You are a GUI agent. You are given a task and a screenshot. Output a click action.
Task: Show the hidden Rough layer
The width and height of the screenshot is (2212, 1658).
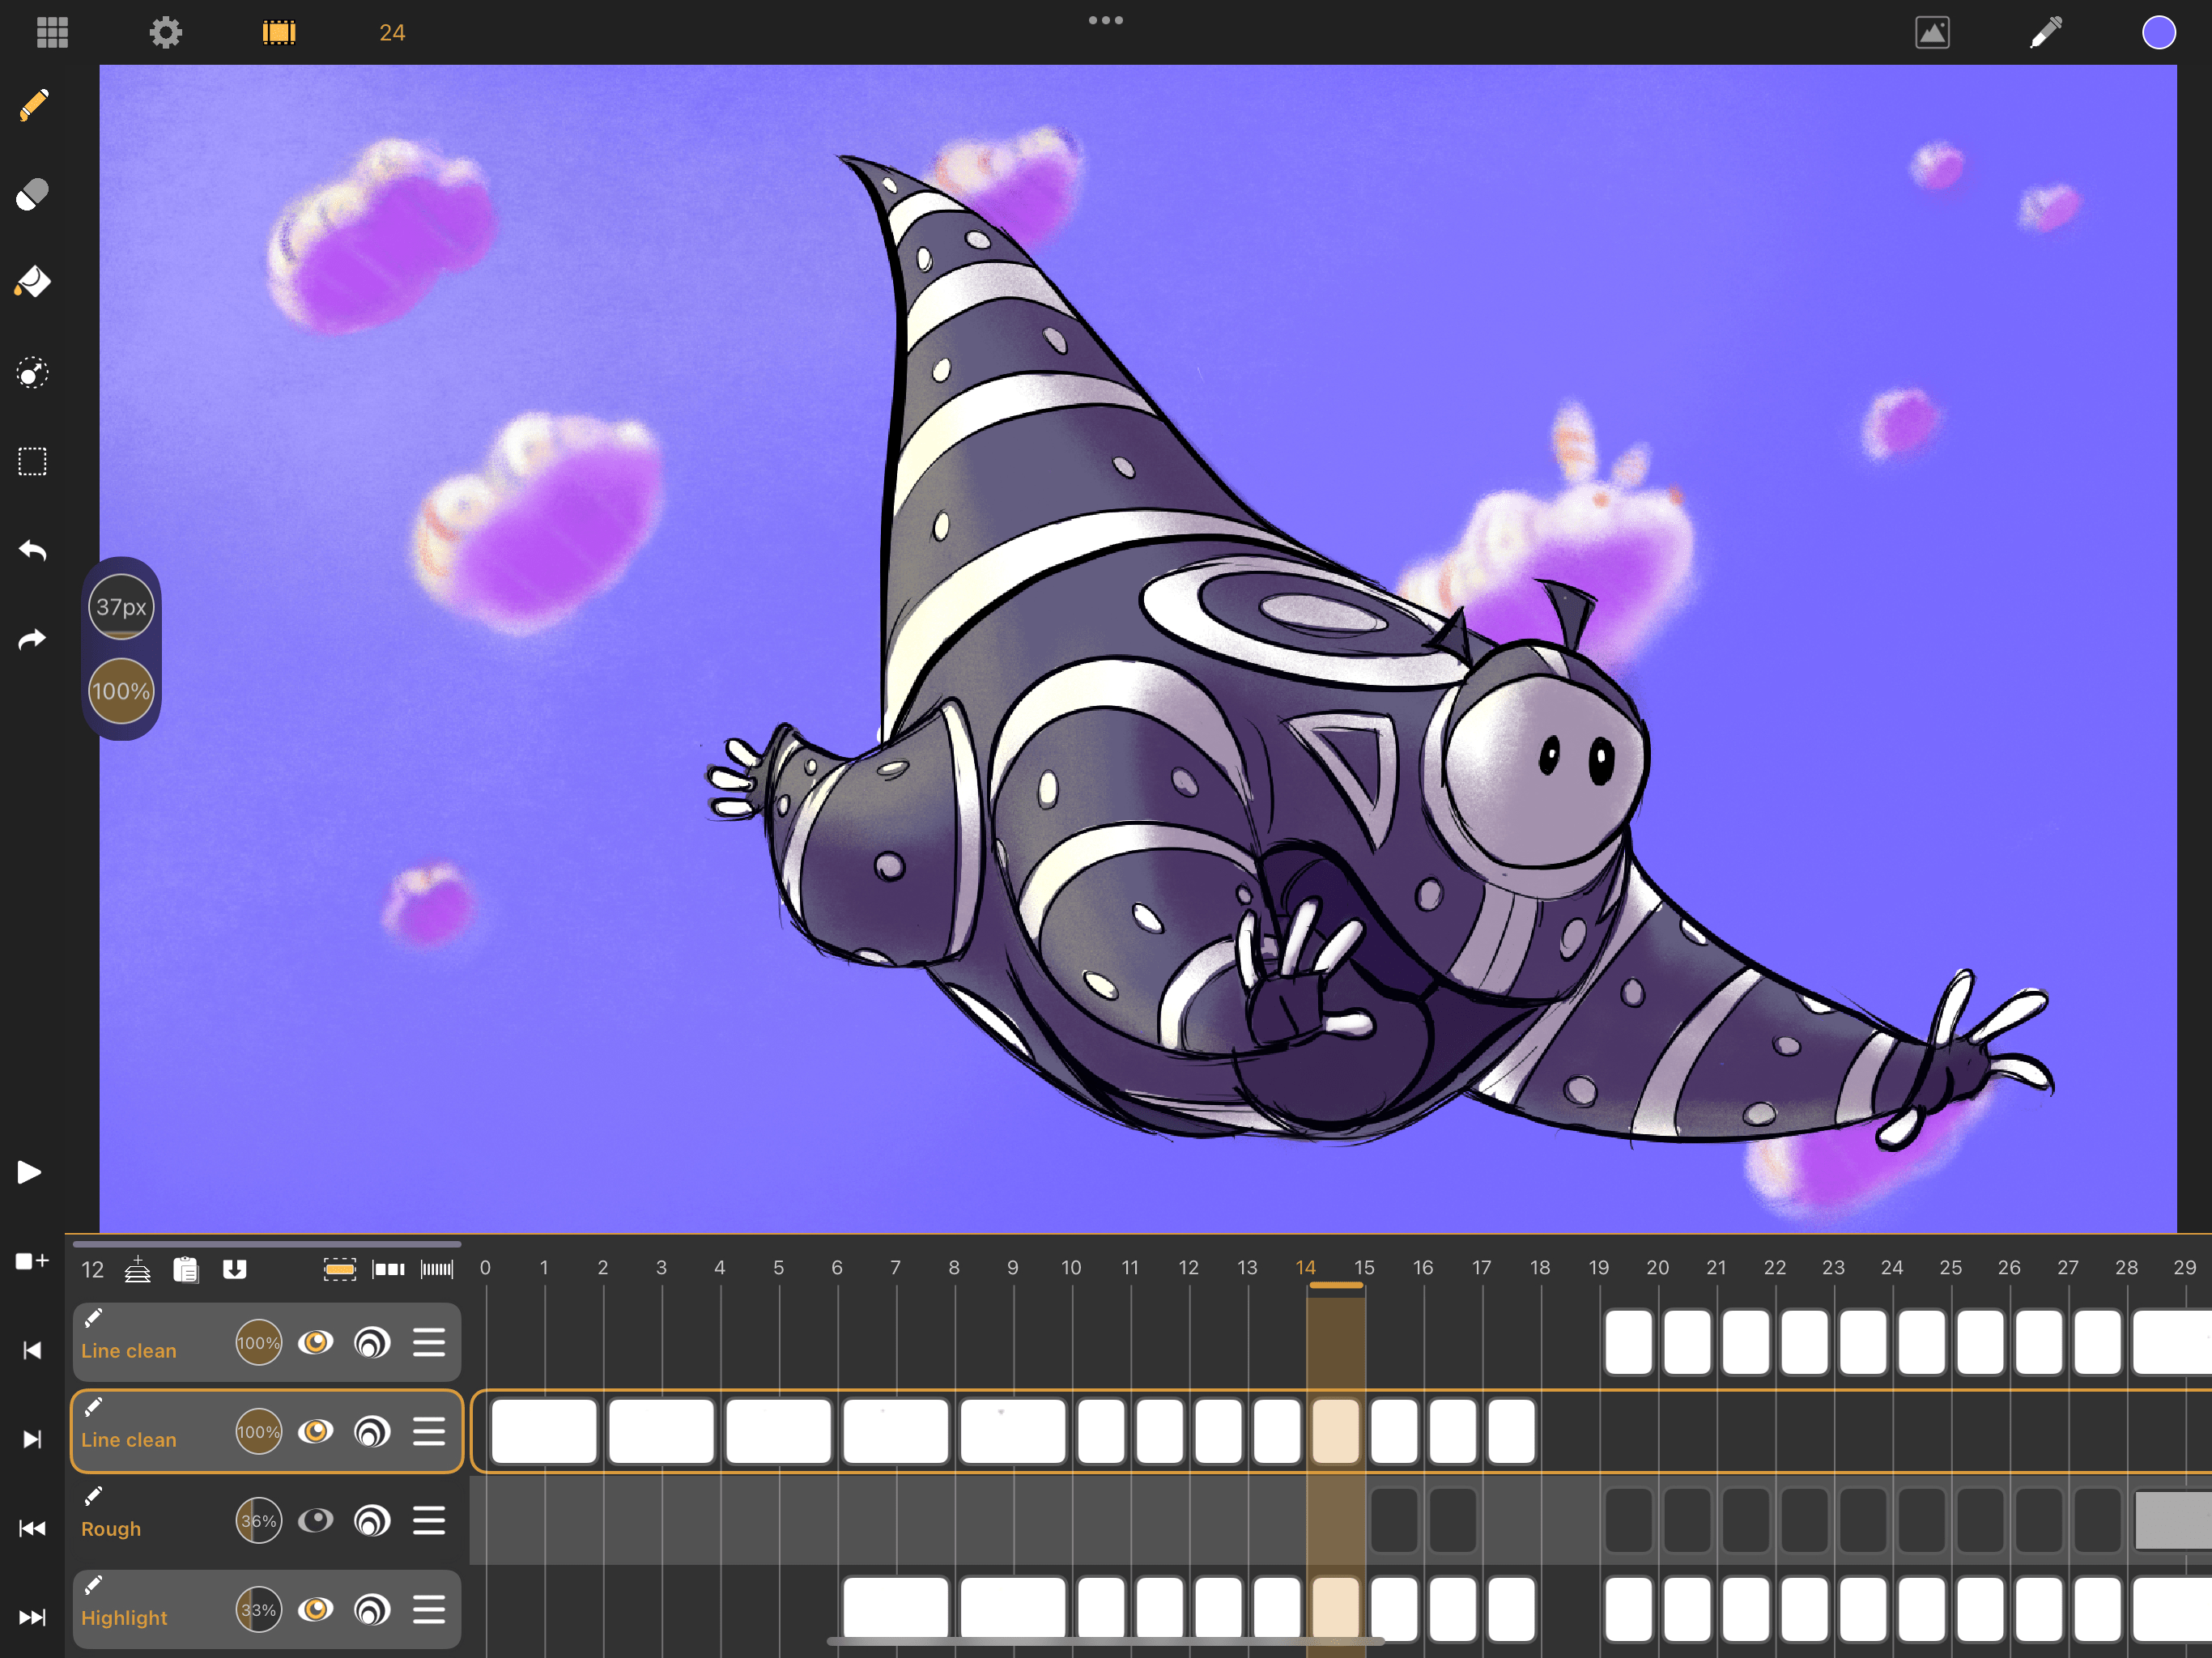[x=316, y=1521]
